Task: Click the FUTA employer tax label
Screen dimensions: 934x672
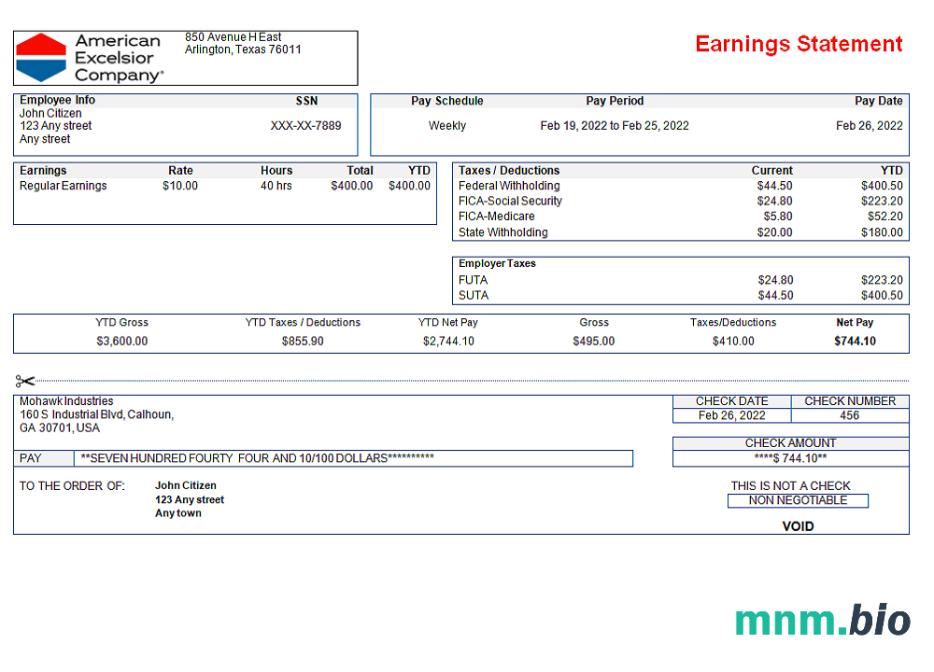Action: 473,281
